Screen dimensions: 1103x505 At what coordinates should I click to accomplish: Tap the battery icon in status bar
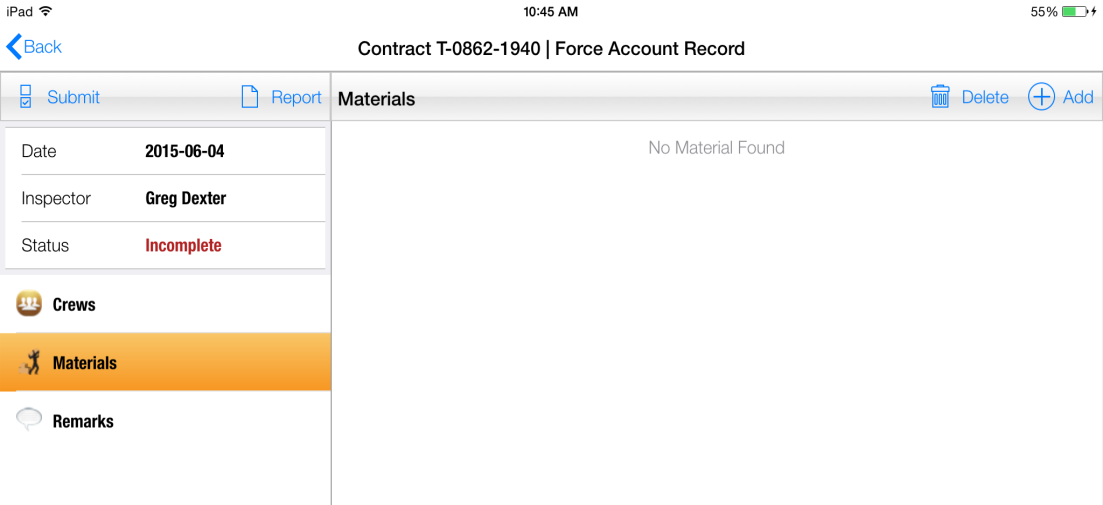pyautogui.click(x=1077, y=11)
